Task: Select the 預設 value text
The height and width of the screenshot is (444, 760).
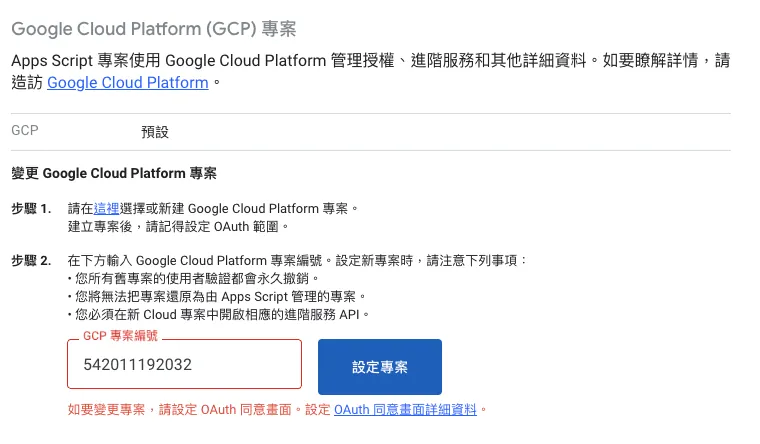Action: point(156,131)
